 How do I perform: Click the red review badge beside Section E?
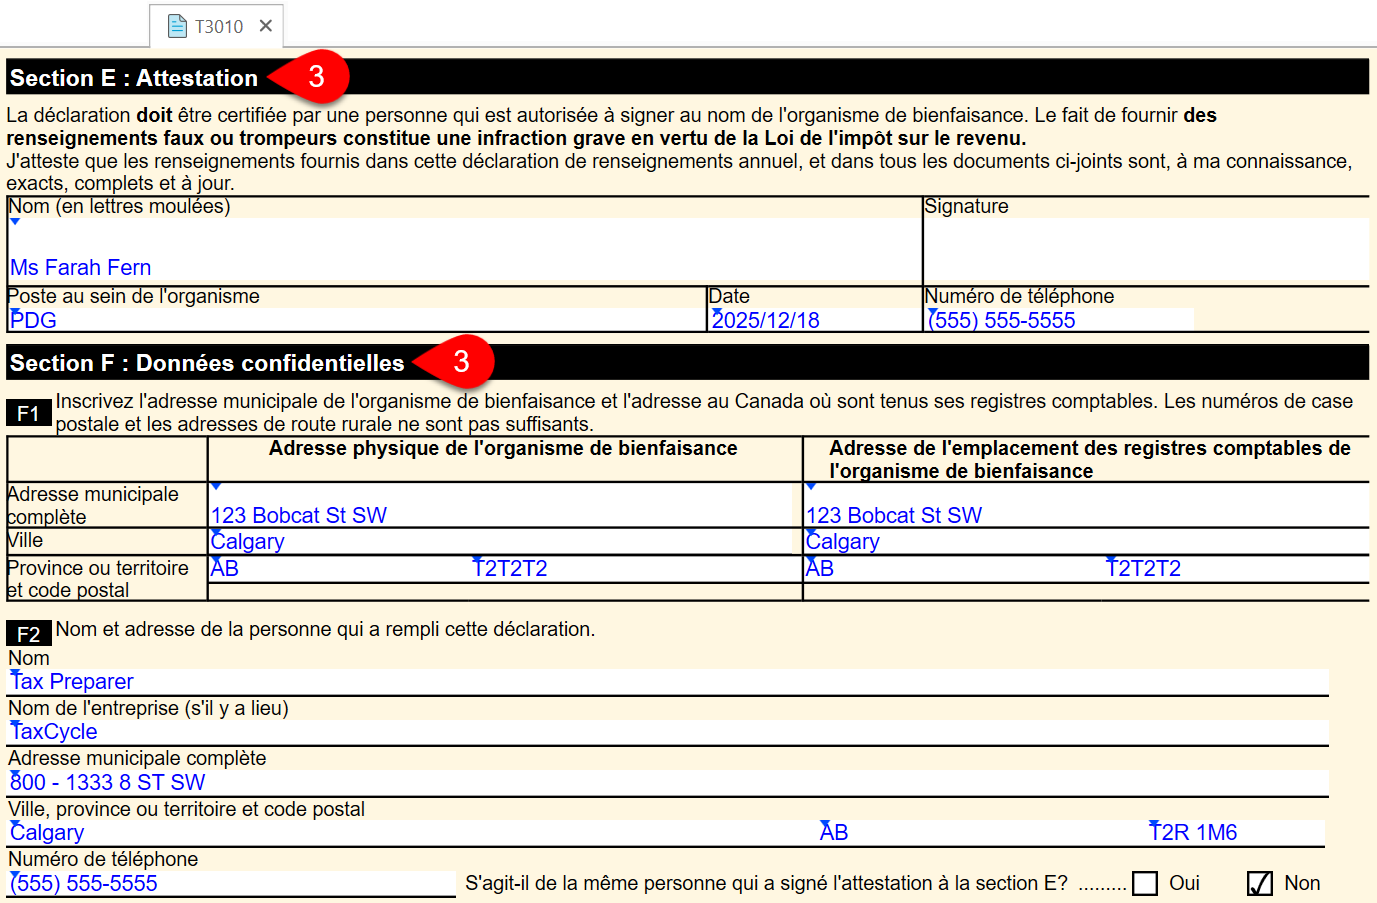318,76
